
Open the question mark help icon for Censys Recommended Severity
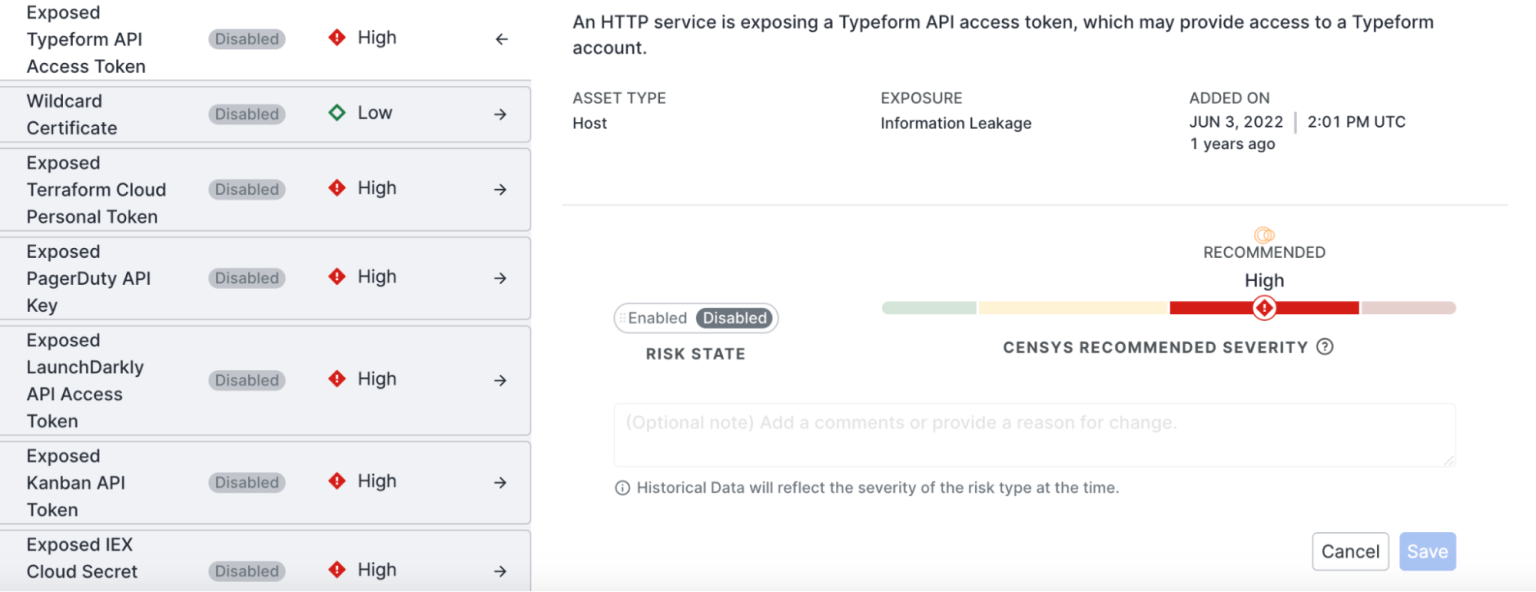coord(1325,347)
